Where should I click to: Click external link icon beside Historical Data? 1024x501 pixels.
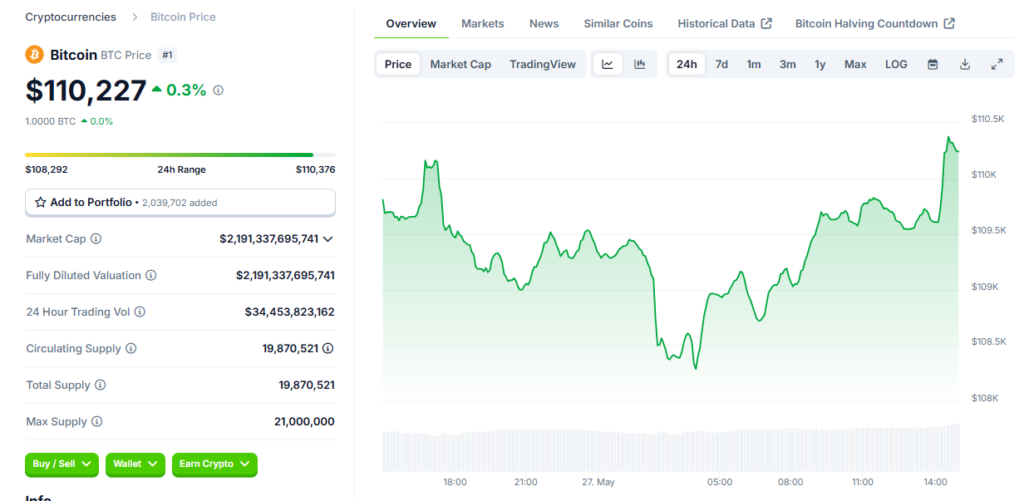click(767, 24)
